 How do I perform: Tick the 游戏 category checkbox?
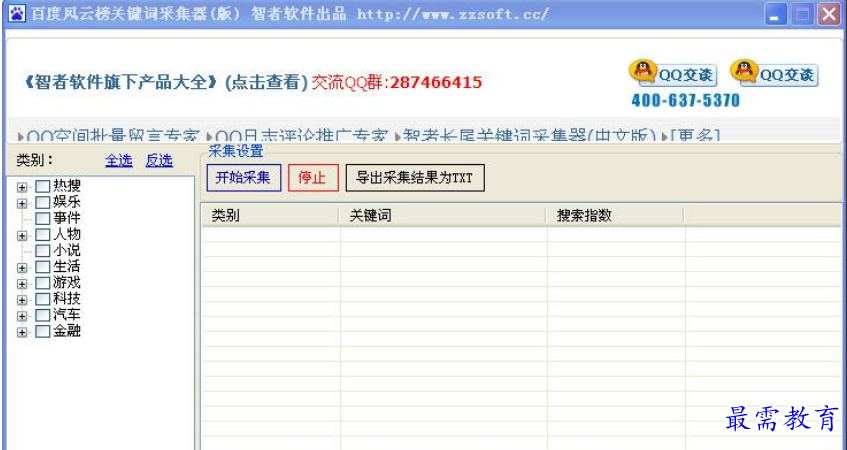click(43, 283)
